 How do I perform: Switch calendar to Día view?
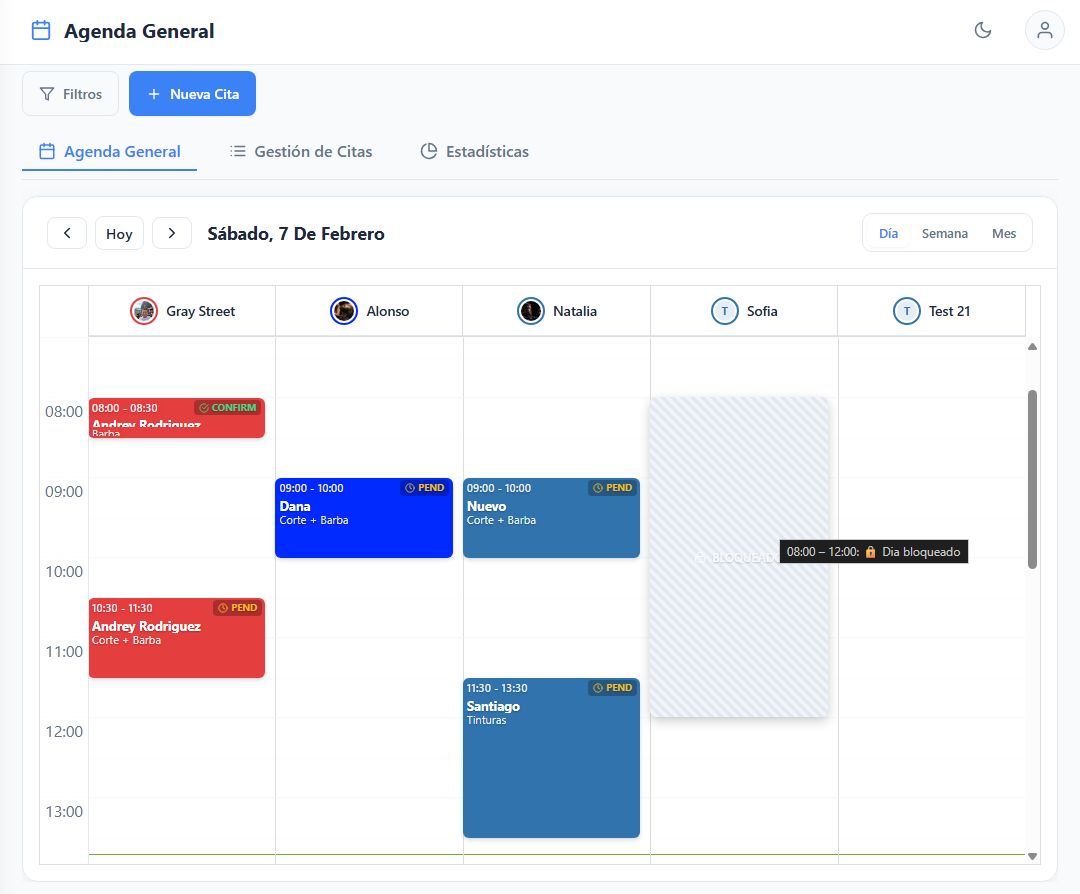[x=888, y=233]
